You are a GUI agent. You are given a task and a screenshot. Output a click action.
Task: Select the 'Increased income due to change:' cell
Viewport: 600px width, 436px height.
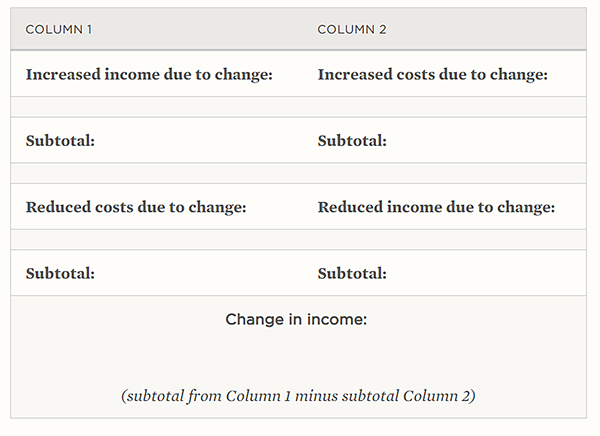tap(149, 75)
